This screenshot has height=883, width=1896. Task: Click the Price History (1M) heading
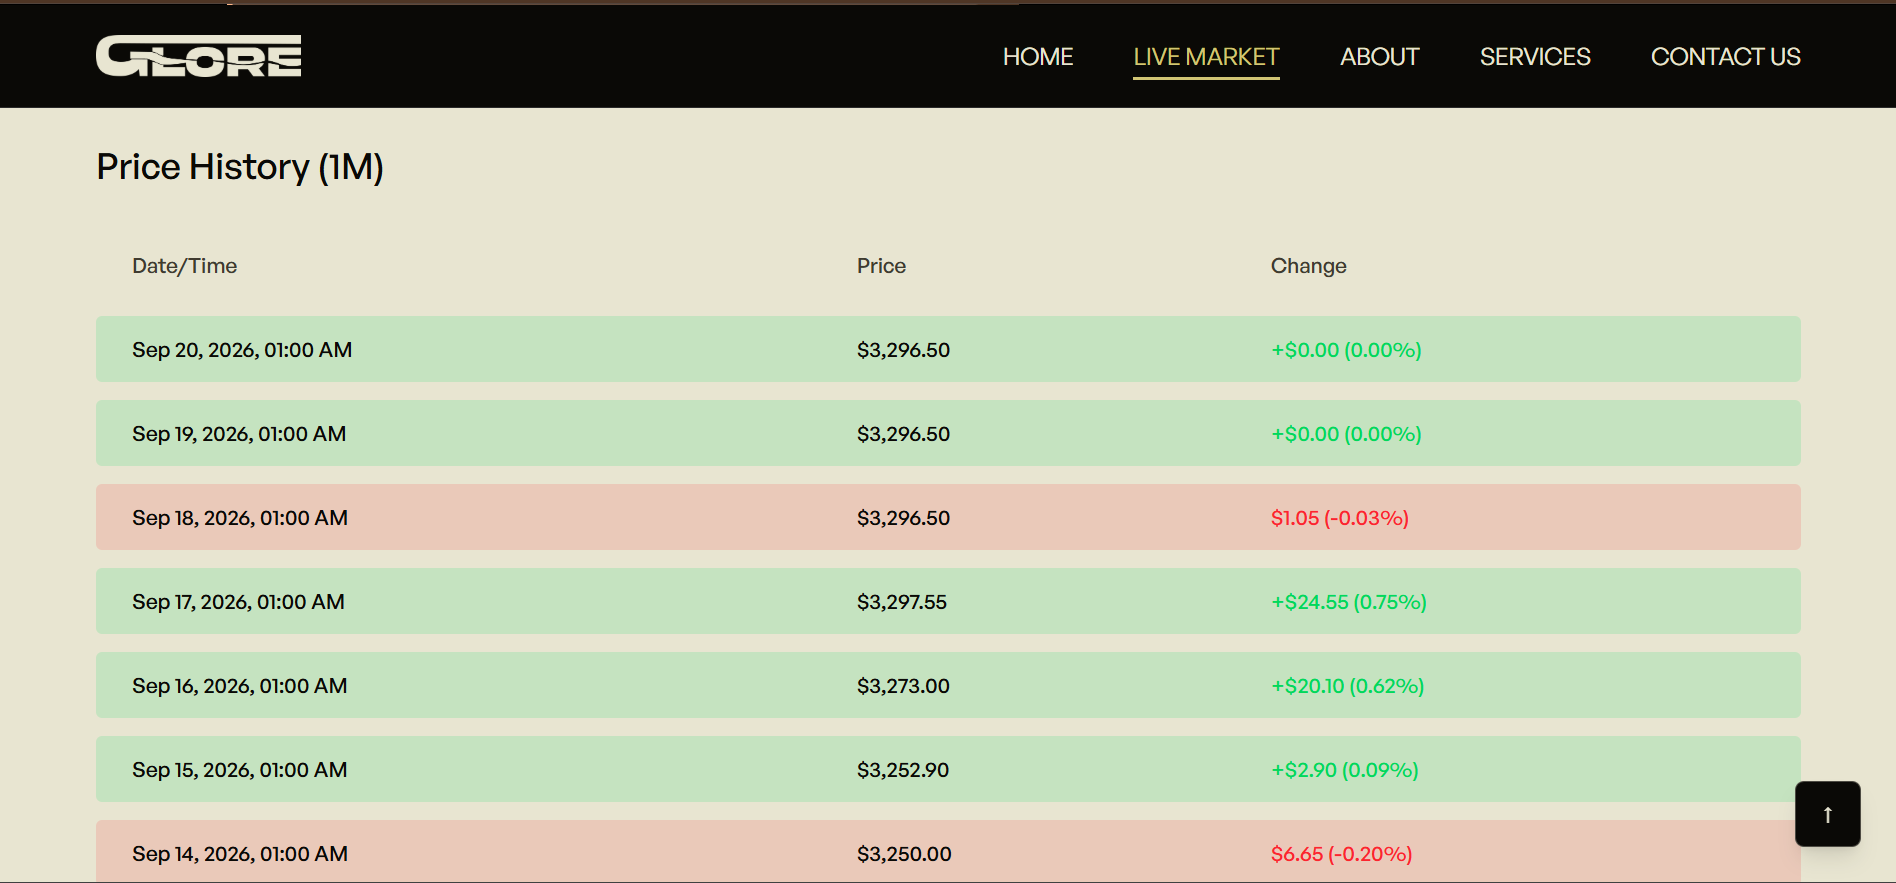[240, 167]
